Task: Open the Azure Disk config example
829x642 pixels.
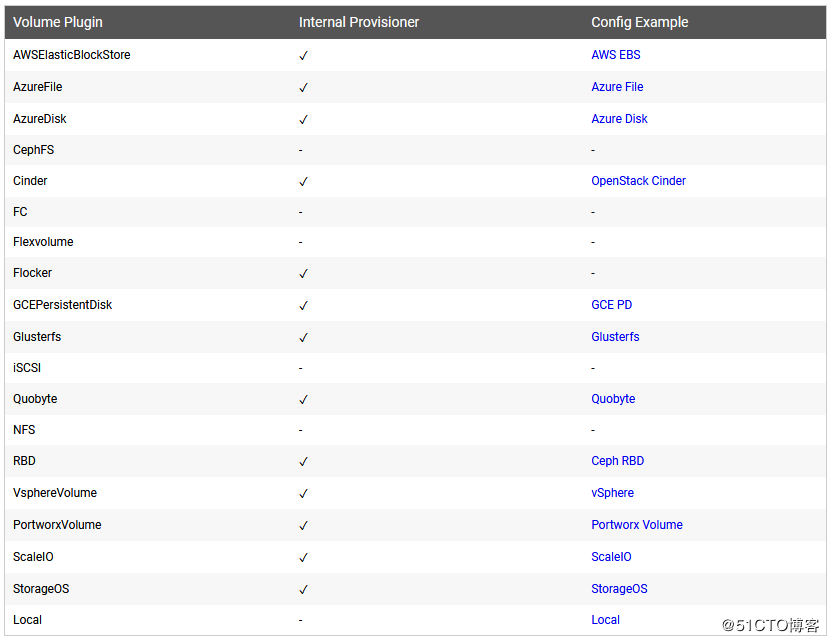Action: click(619, 119)
